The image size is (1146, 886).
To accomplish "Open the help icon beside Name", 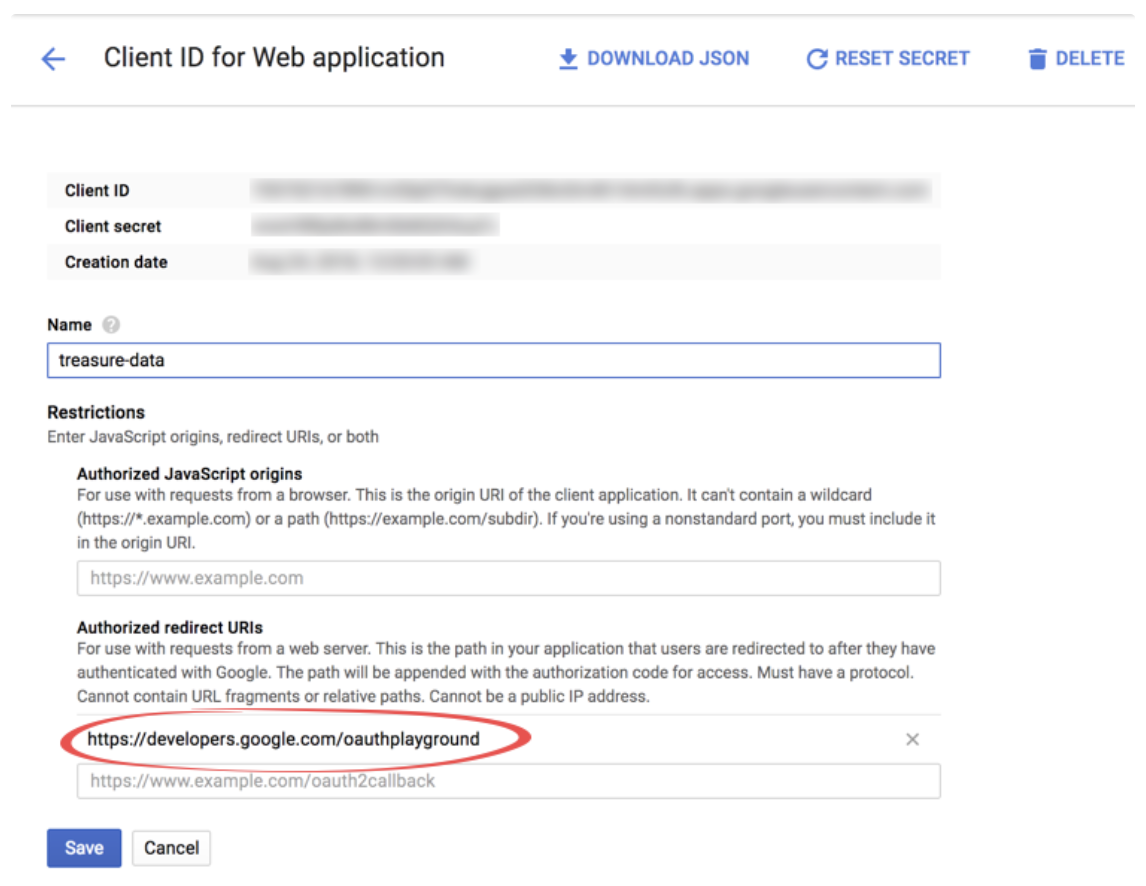I will click(111, 325).
